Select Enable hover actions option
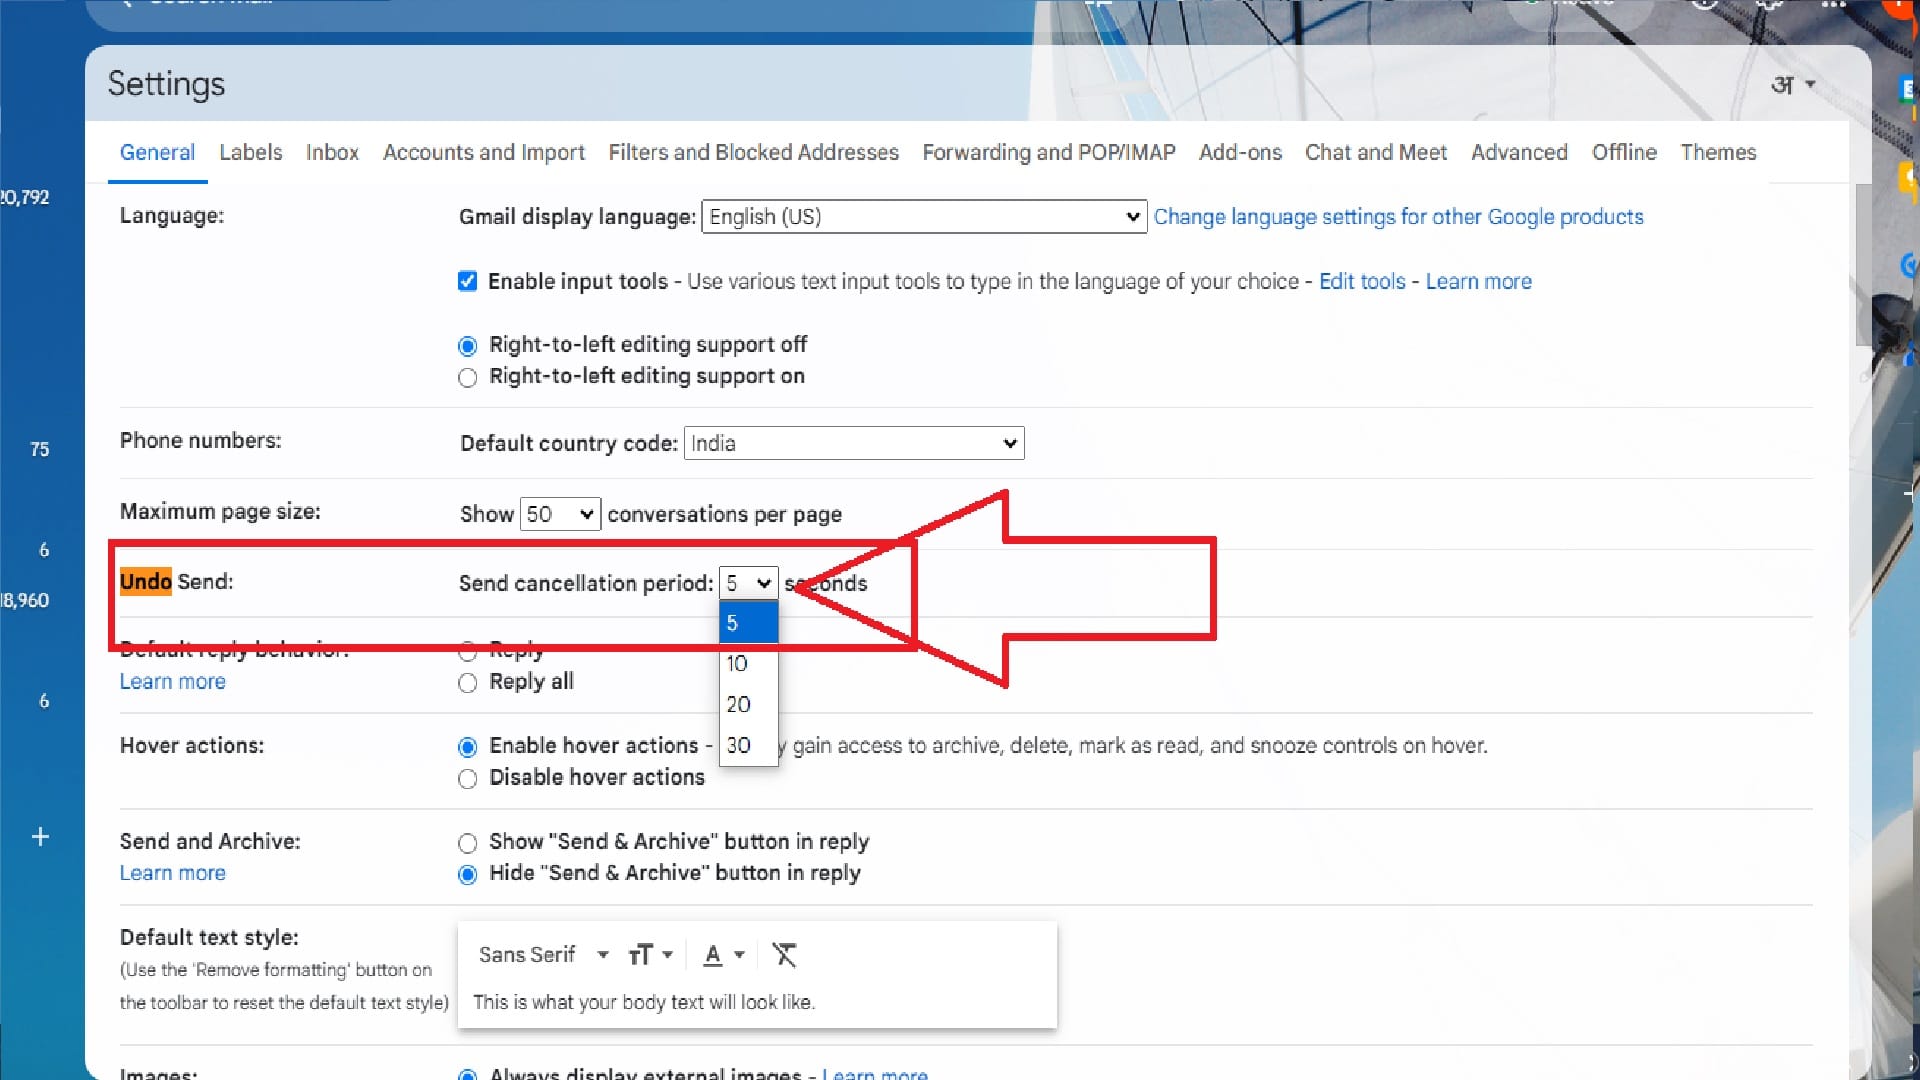The height and width of the screenshot is (1080, 1920). [x=467, y=747]
